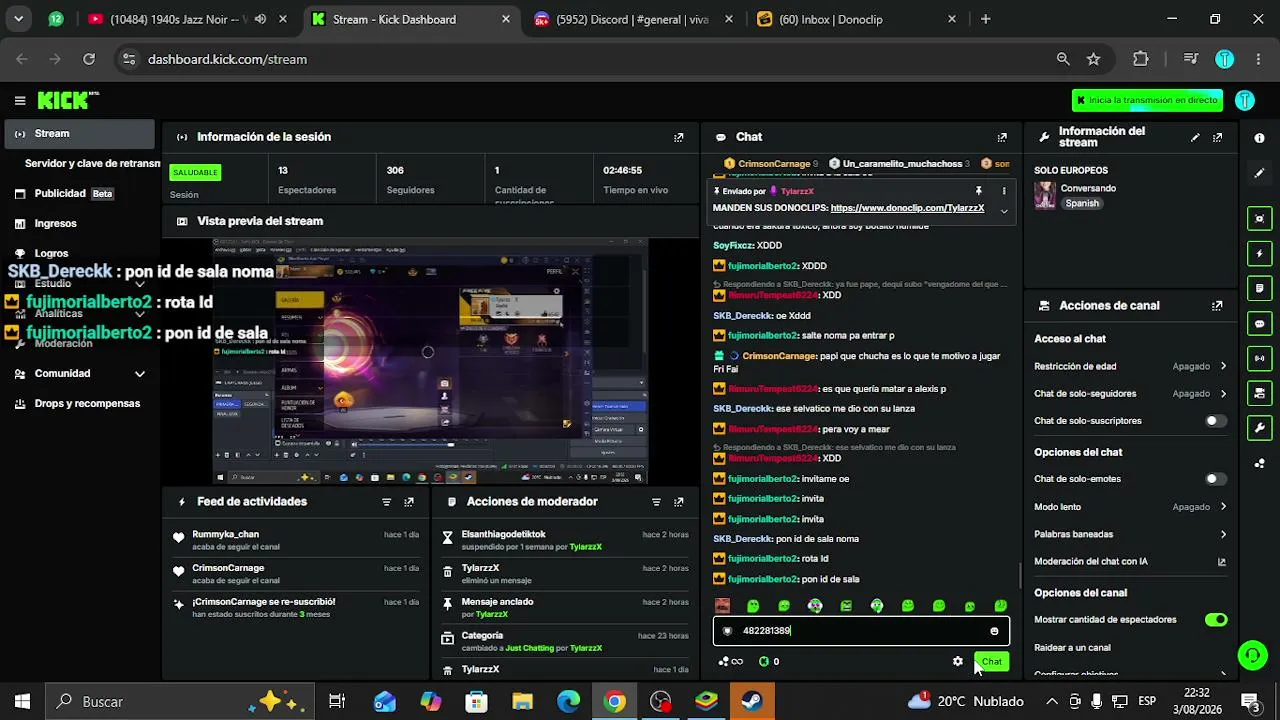Screen dimensions: 1280x720
Task: Pop out the Feed de actividades panel
Action: pos(409,502)
